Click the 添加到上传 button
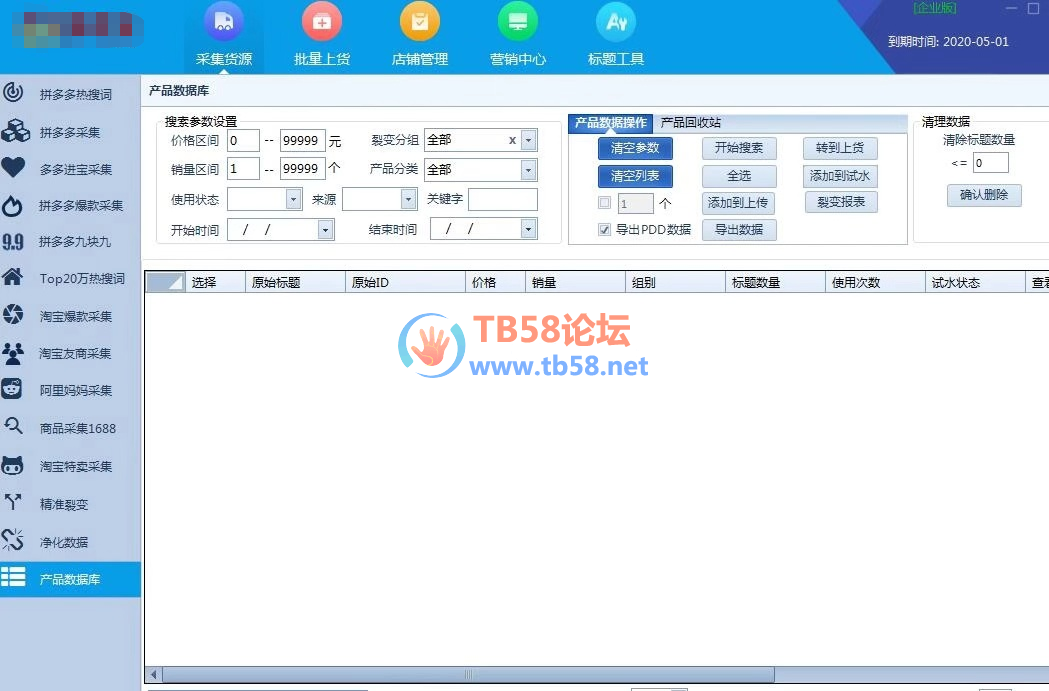Screen dimensions: 1049x691 [x=738, y=203]
